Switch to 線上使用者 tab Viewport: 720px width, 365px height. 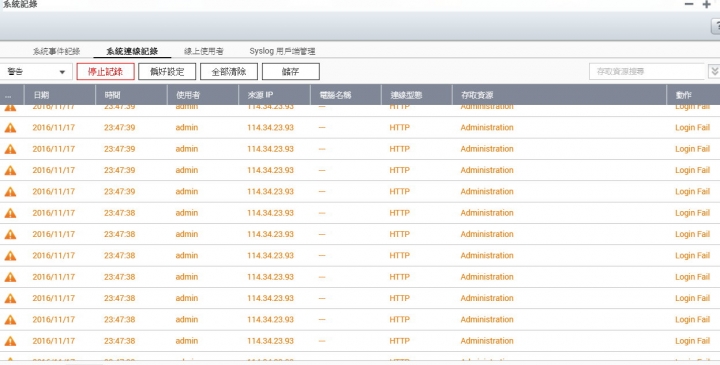pyautogui.click(x=203, y=51)
